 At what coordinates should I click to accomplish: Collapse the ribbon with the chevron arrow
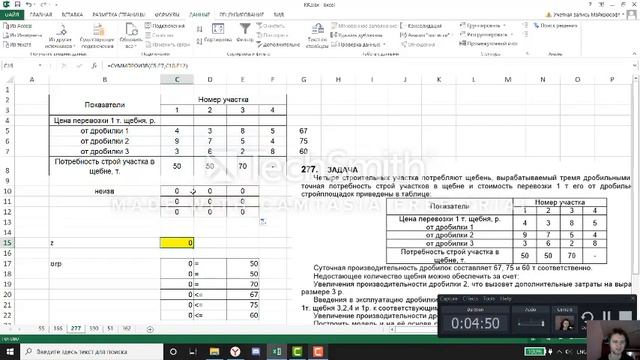634,53
